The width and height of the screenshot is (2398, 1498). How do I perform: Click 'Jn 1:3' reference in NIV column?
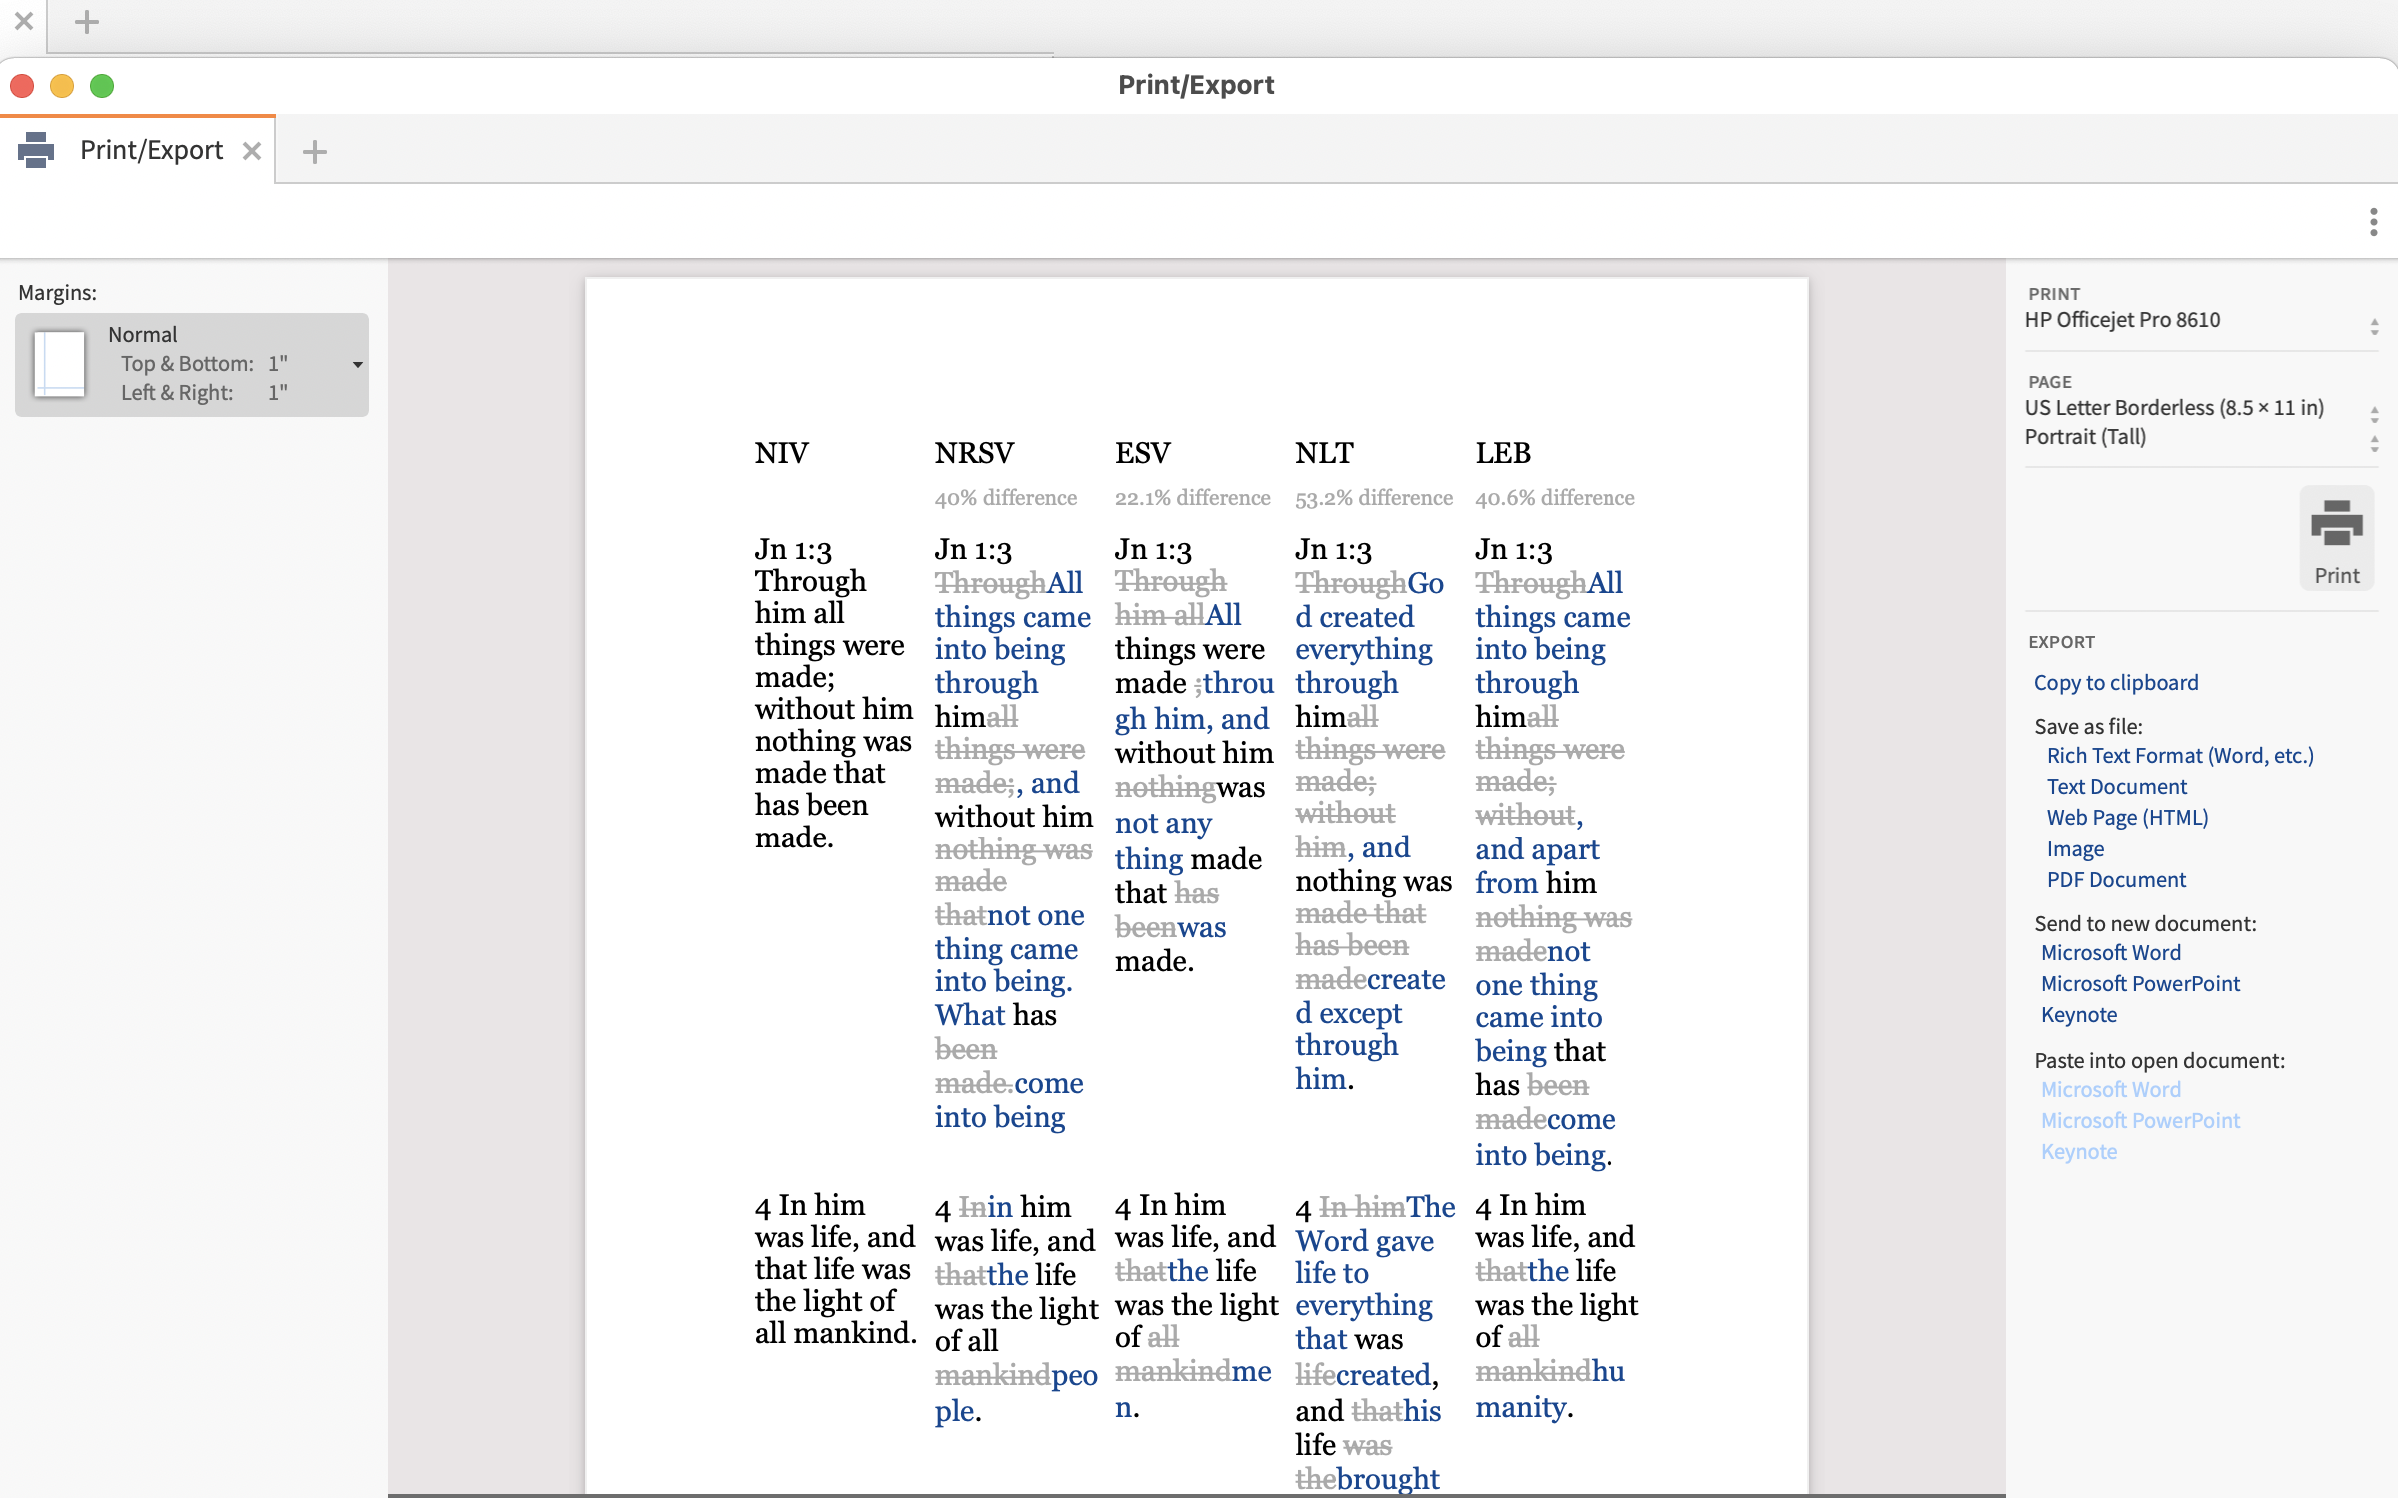click(x=793, y=550)
